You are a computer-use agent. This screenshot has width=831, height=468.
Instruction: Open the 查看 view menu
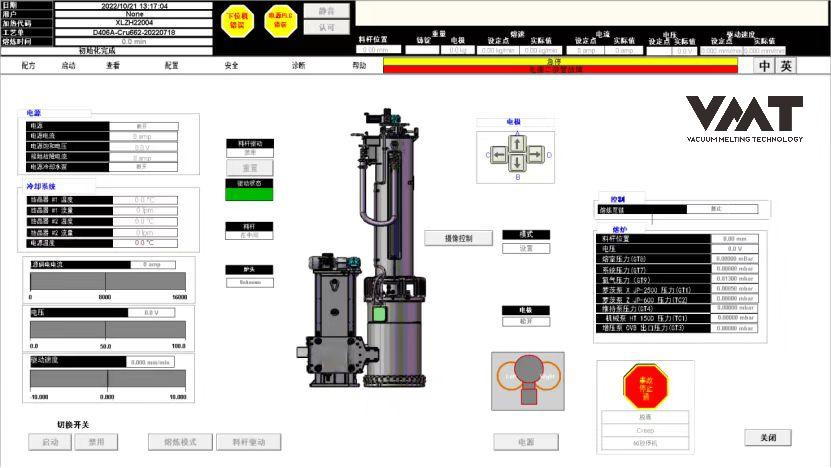click(x=113, y=66)
